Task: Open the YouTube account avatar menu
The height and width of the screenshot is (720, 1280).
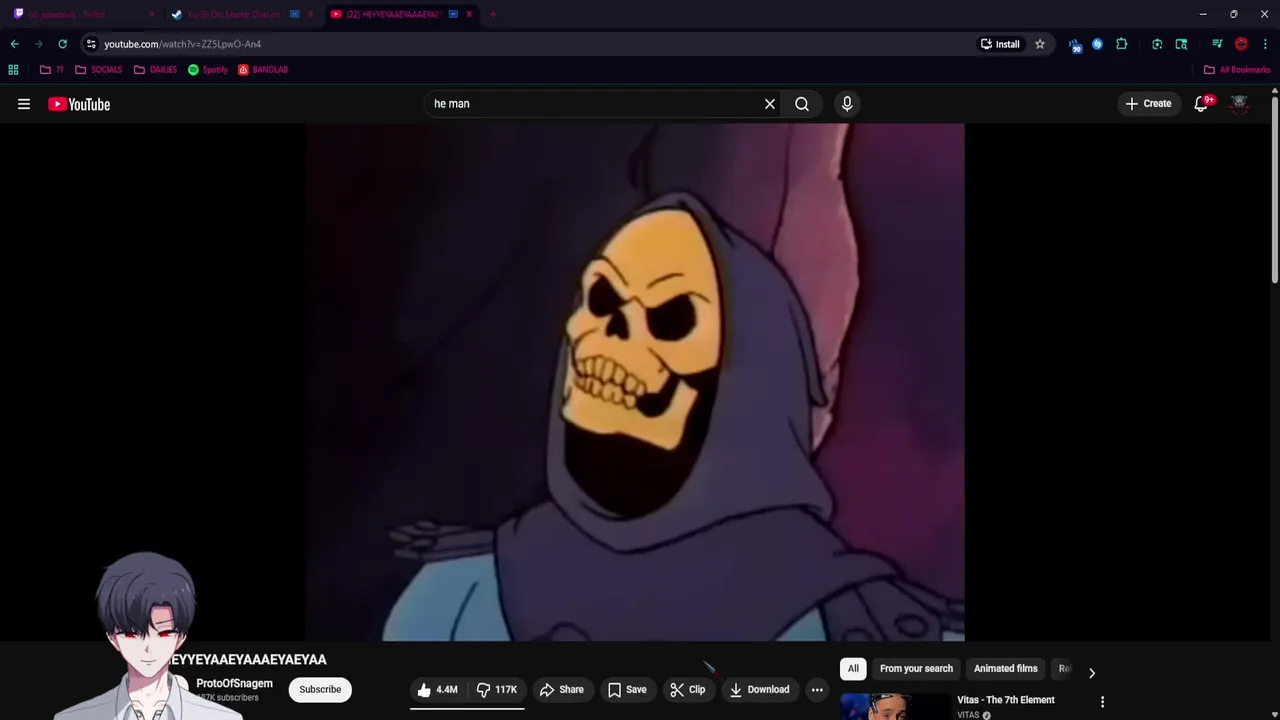Action: pos(1239,104)
